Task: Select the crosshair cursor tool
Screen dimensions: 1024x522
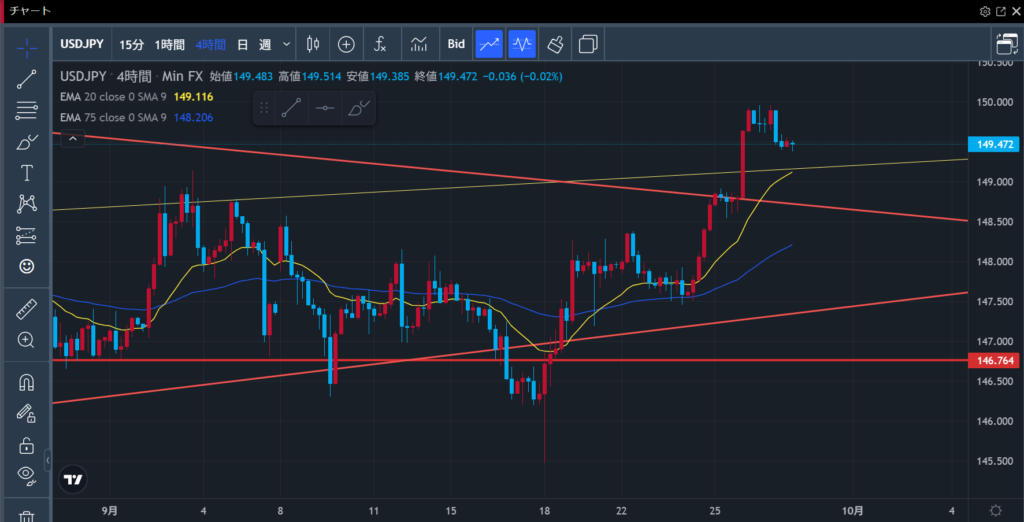Action: tap(27, 47)
